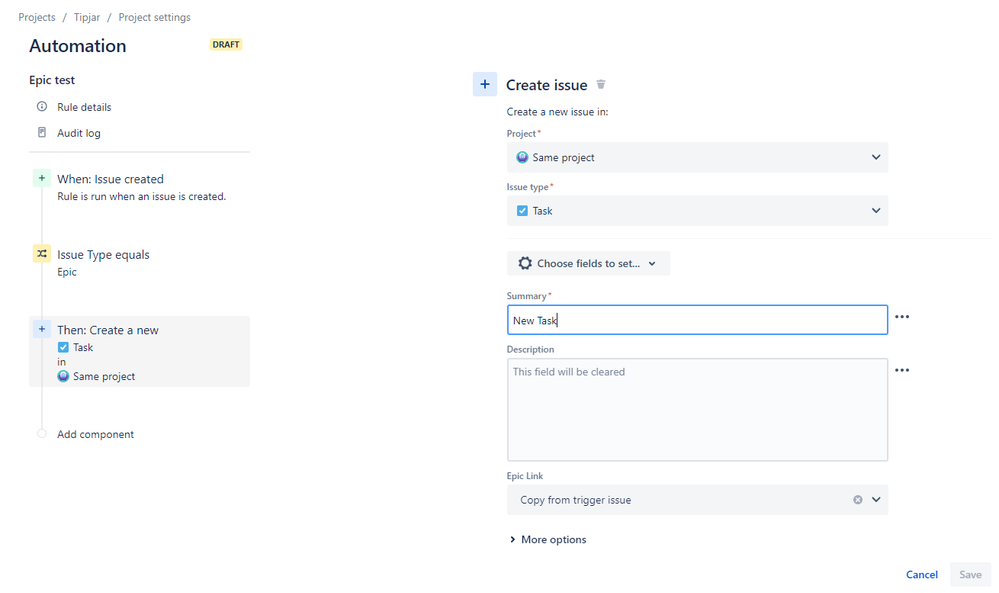
Task: Click the Epic value under Issue Type equals
Action: (67, 272)
